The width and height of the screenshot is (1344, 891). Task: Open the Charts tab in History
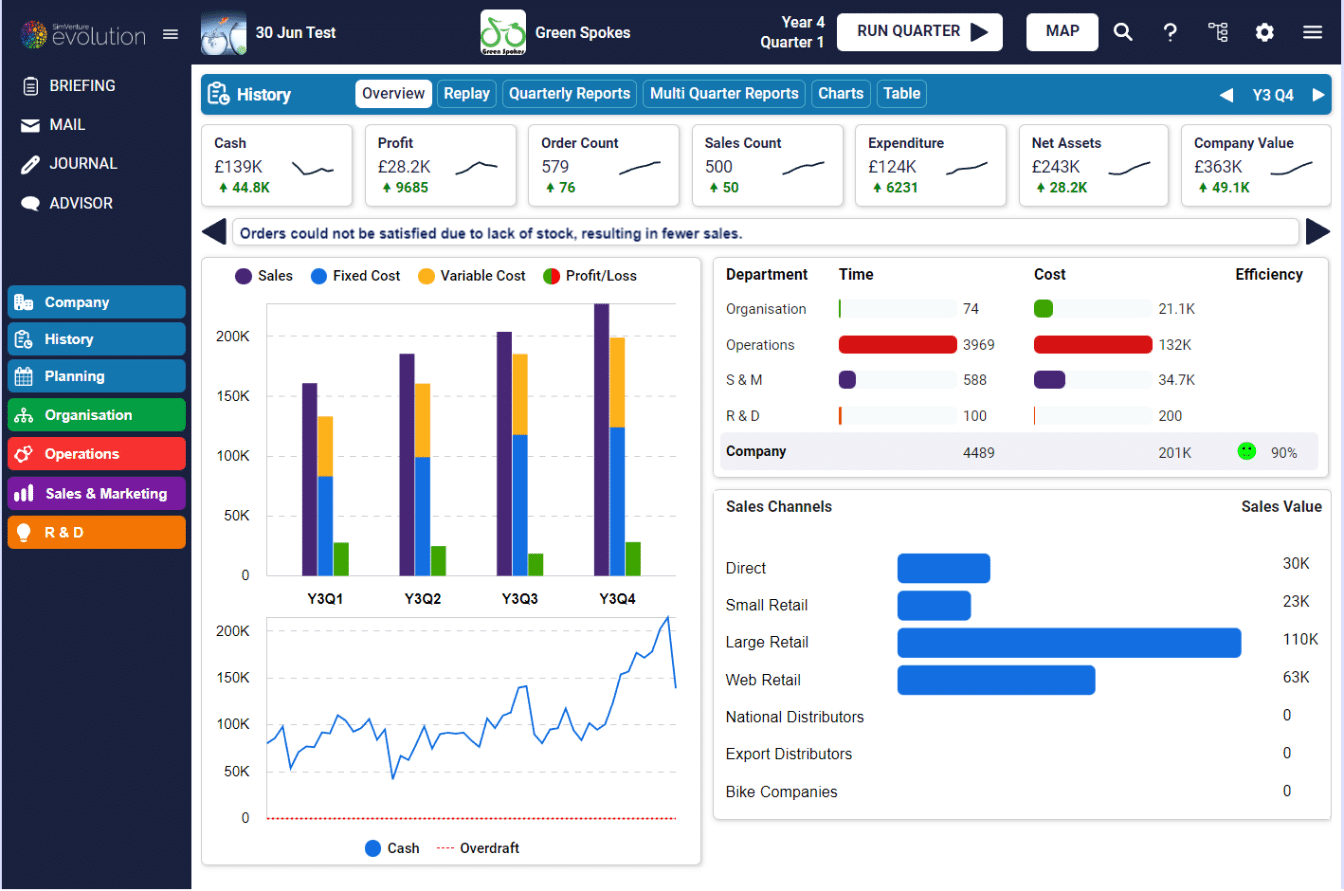pyautogui.click(x=840, y=93)
